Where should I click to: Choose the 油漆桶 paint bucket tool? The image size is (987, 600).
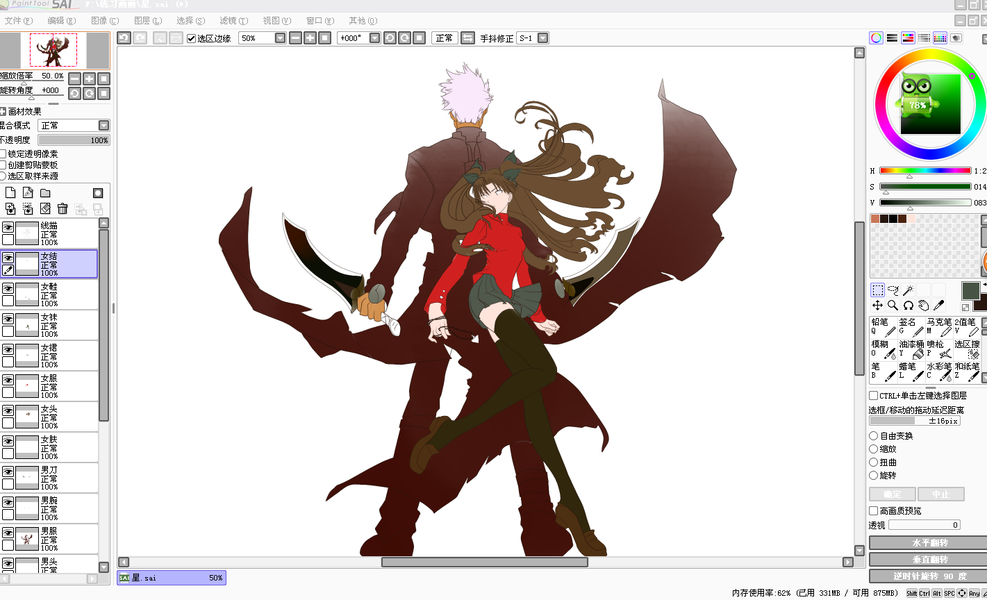911,349
